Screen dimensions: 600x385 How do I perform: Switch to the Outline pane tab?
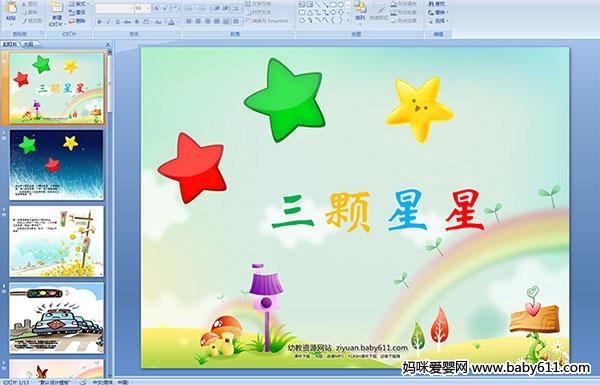point(28,44)
